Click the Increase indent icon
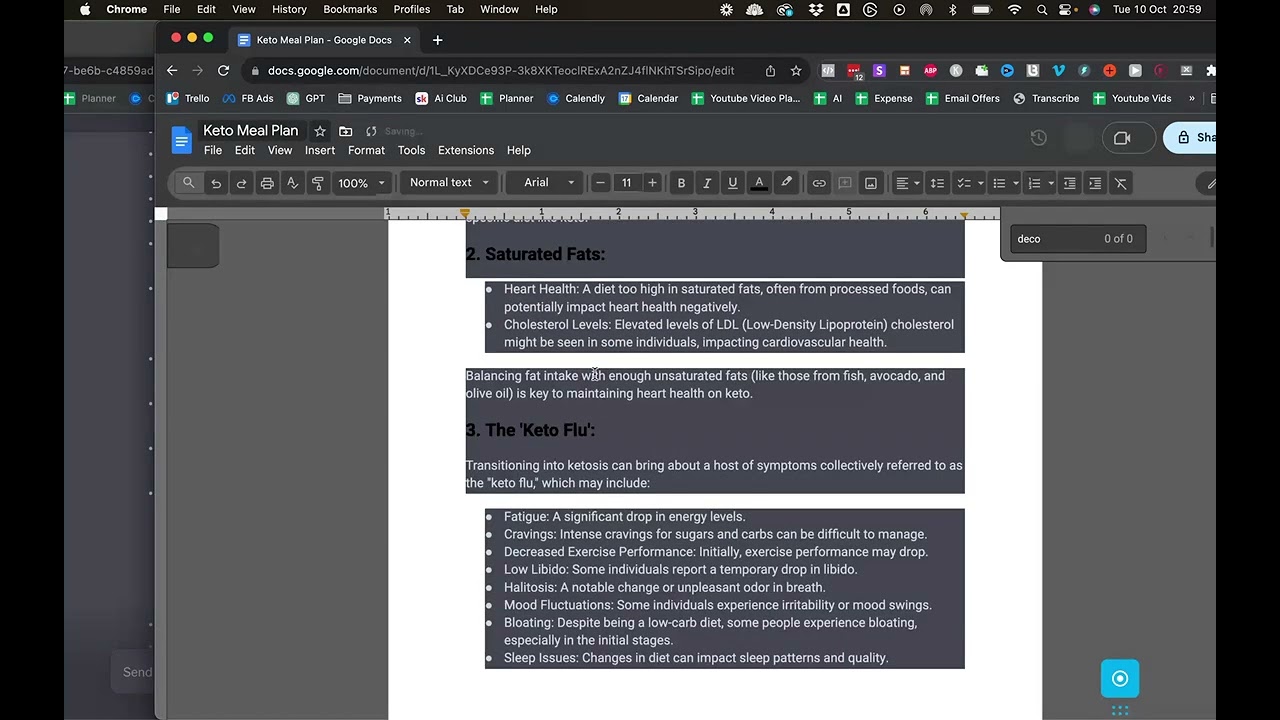This screenshot has width=1280, height=720. pos(1095,183)
